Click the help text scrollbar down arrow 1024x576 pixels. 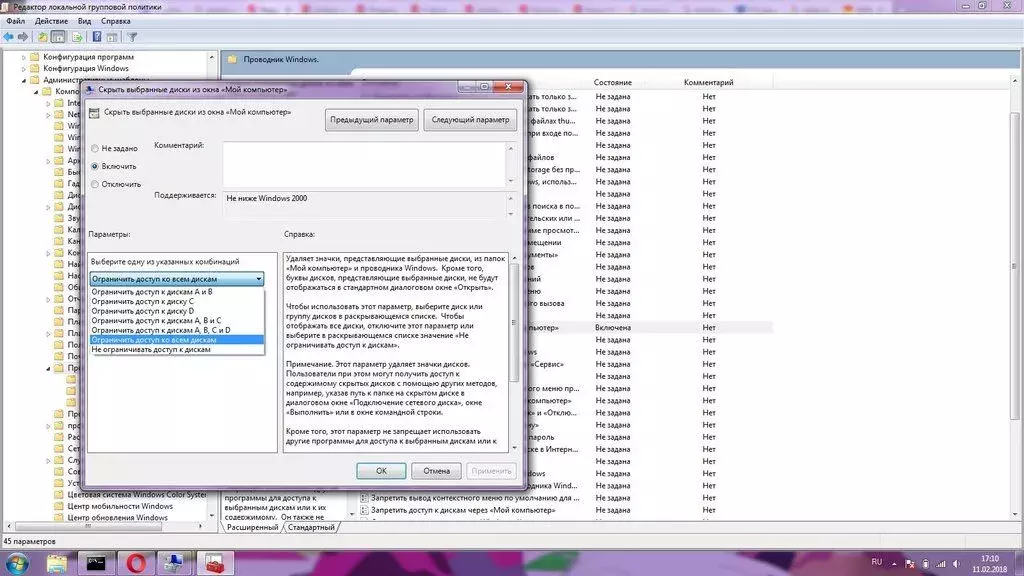coord(514,448)
